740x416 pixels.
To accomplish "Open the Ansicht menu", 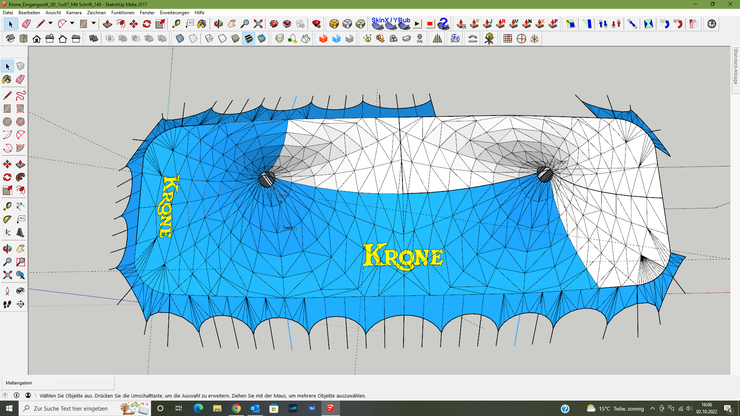I will coord(53,13).
